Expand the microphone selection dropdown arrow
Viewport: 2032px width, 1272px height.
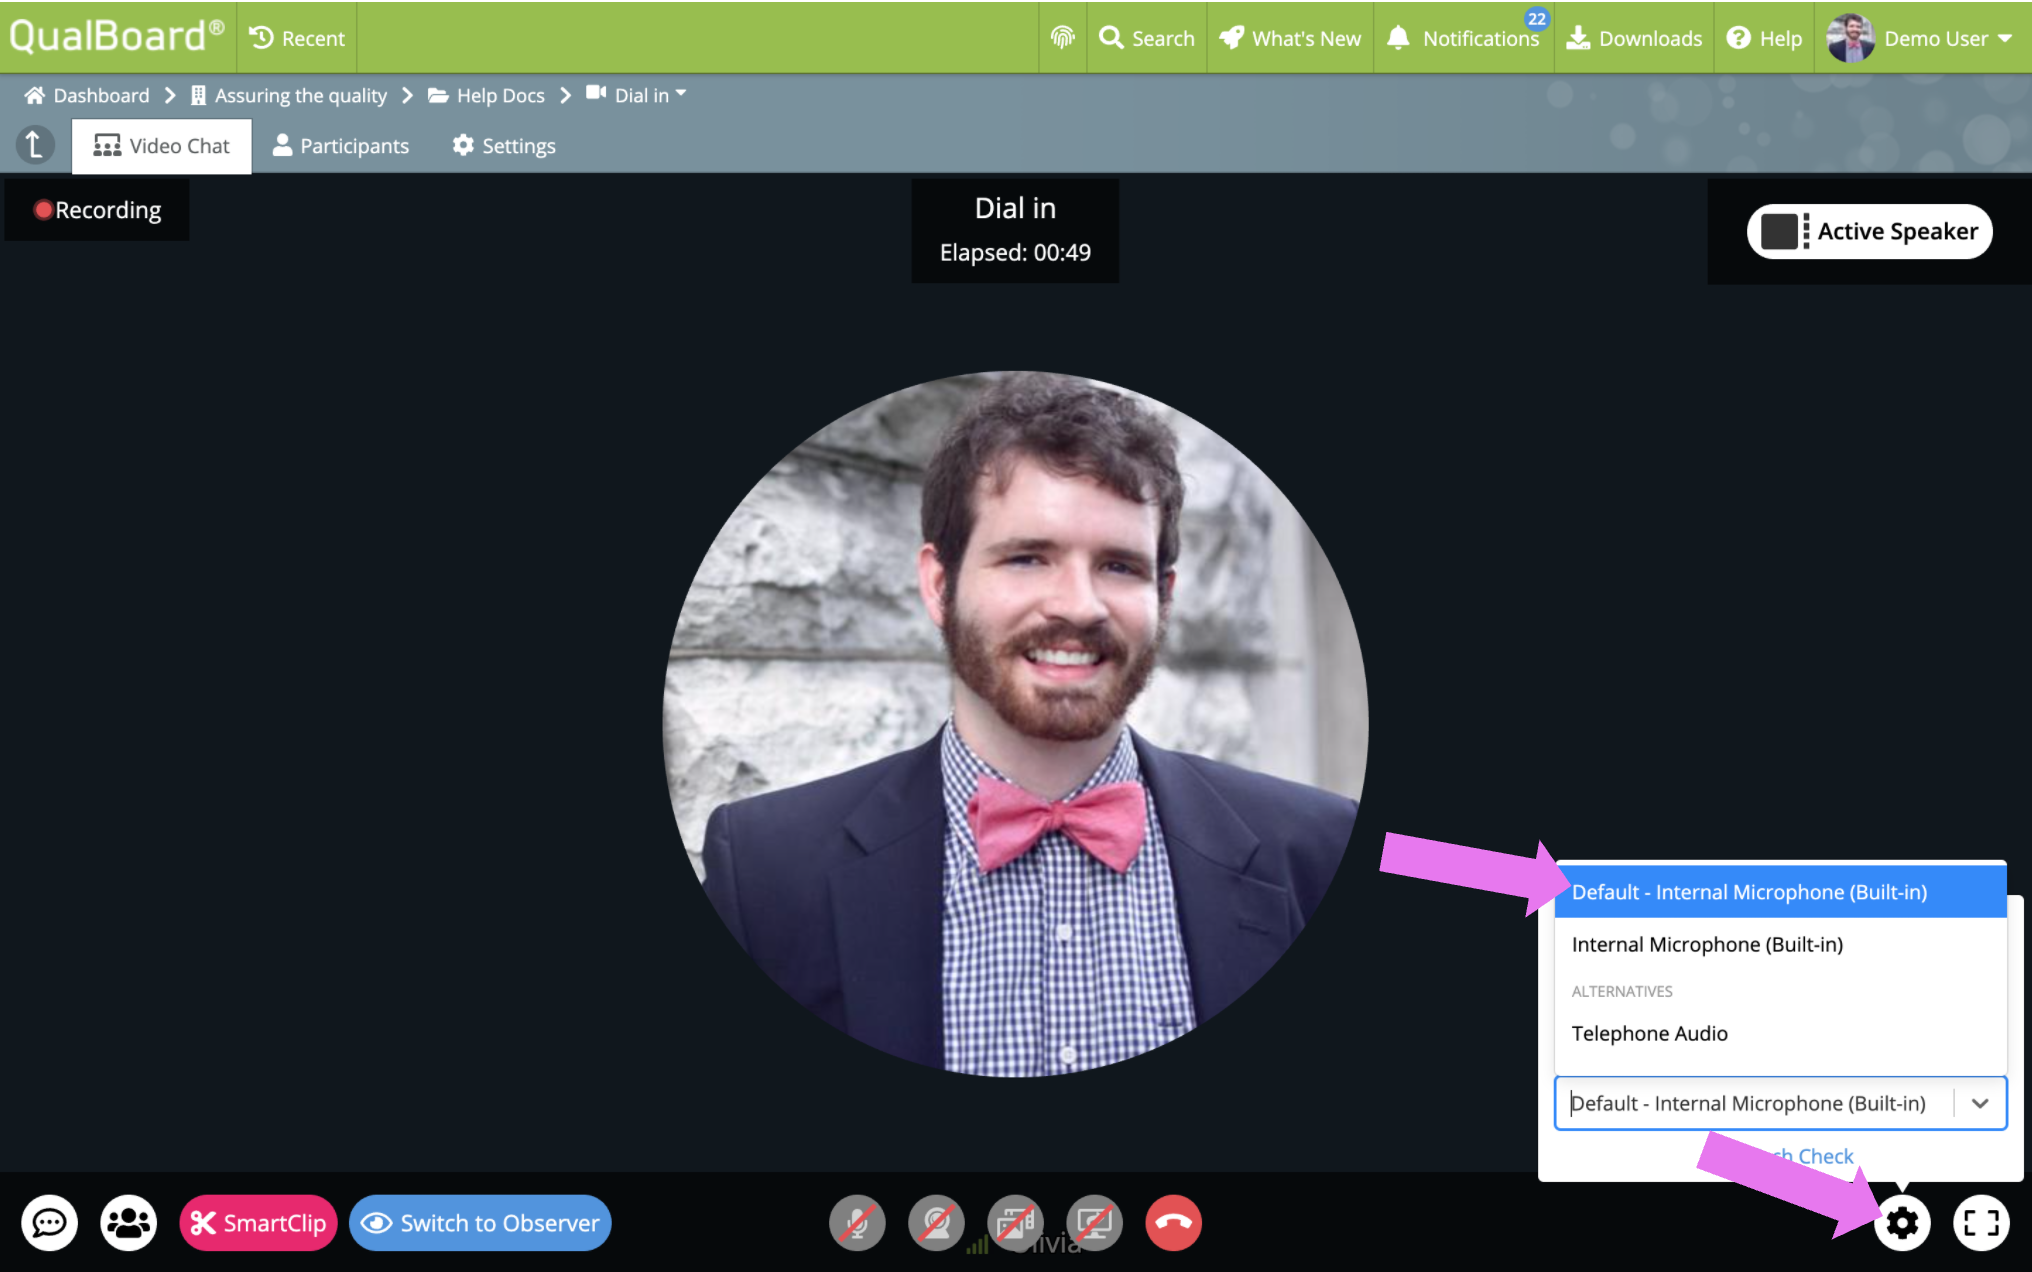coord(1979,1103)
